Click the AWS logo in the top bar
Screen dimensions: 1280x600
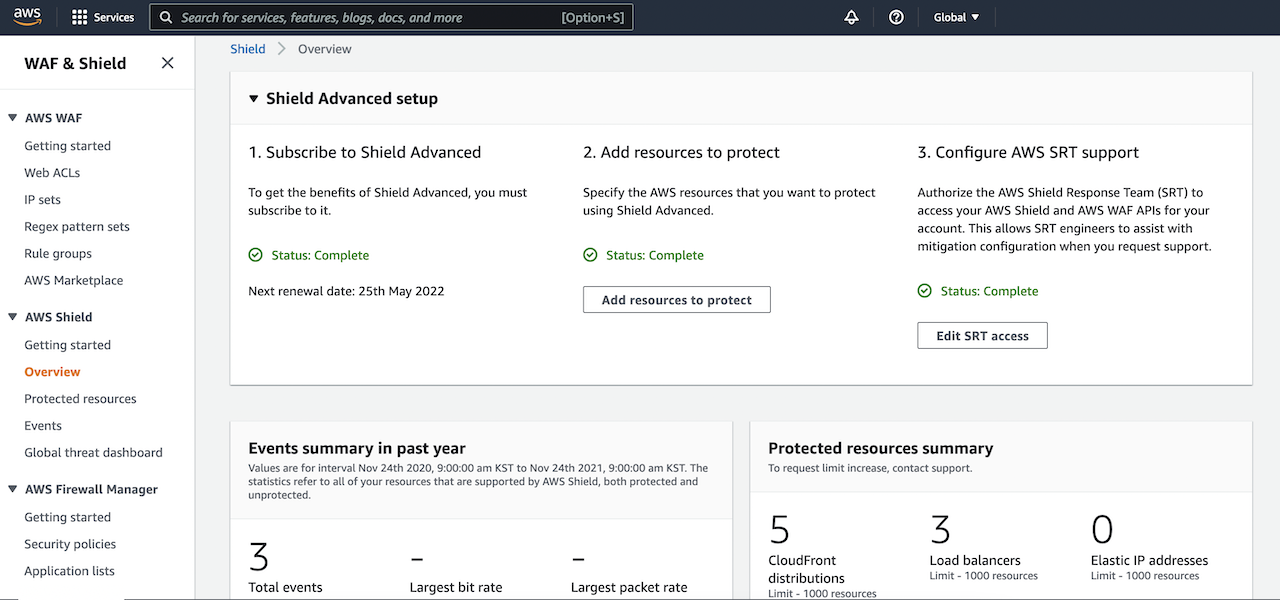27,16
